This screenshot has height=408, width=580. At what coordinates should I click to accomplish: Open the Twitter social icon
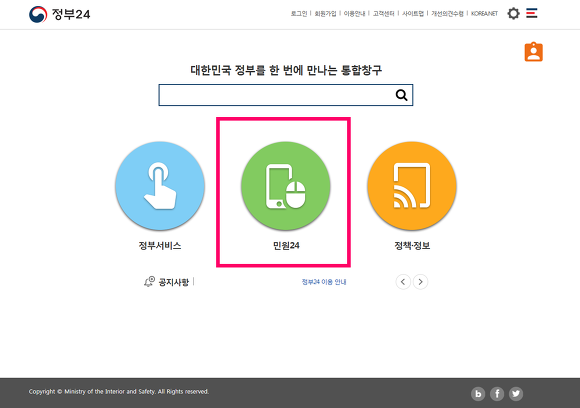point(516,394)
